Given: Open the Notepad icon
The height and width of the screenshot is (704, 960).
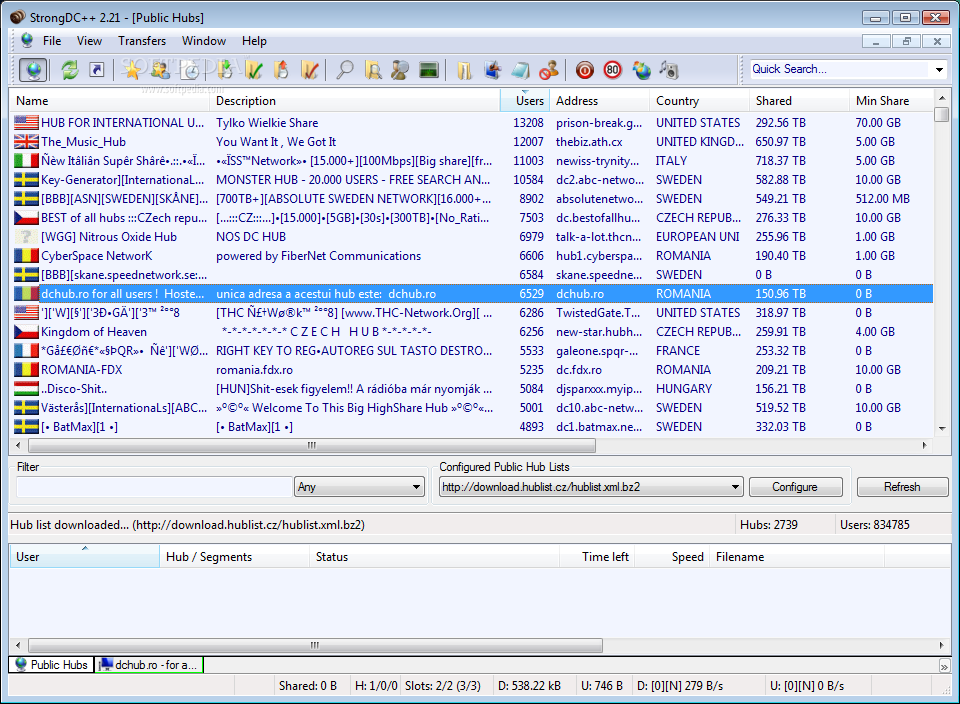Looking at the screenshot, I should (x=520, y=70).
